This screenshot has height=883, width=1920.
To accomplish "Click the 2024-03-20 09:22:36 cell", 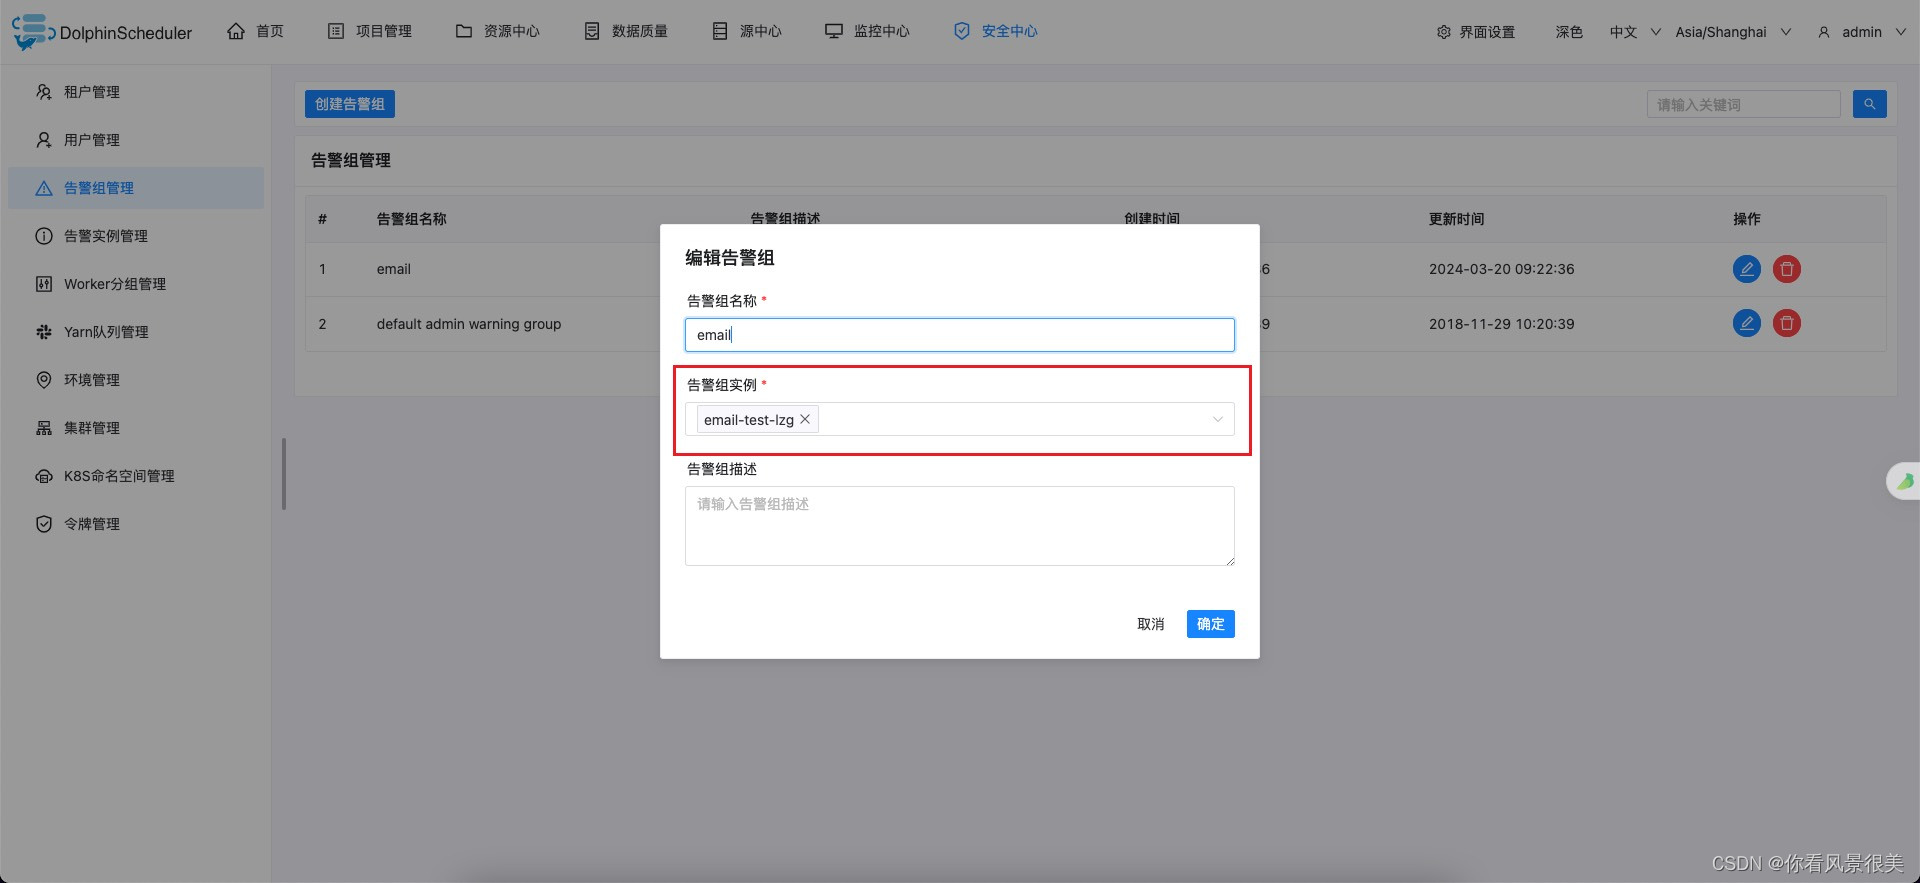I will tap(1501, 269).
